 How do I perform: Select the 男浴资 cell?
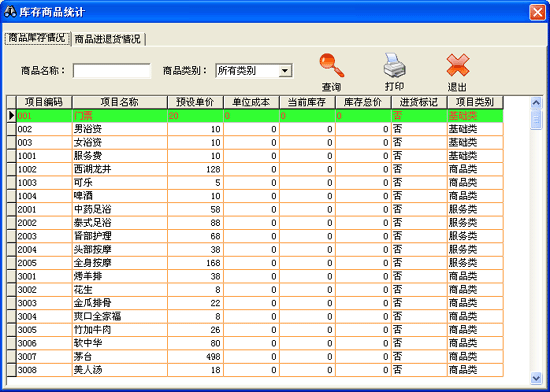120,129
